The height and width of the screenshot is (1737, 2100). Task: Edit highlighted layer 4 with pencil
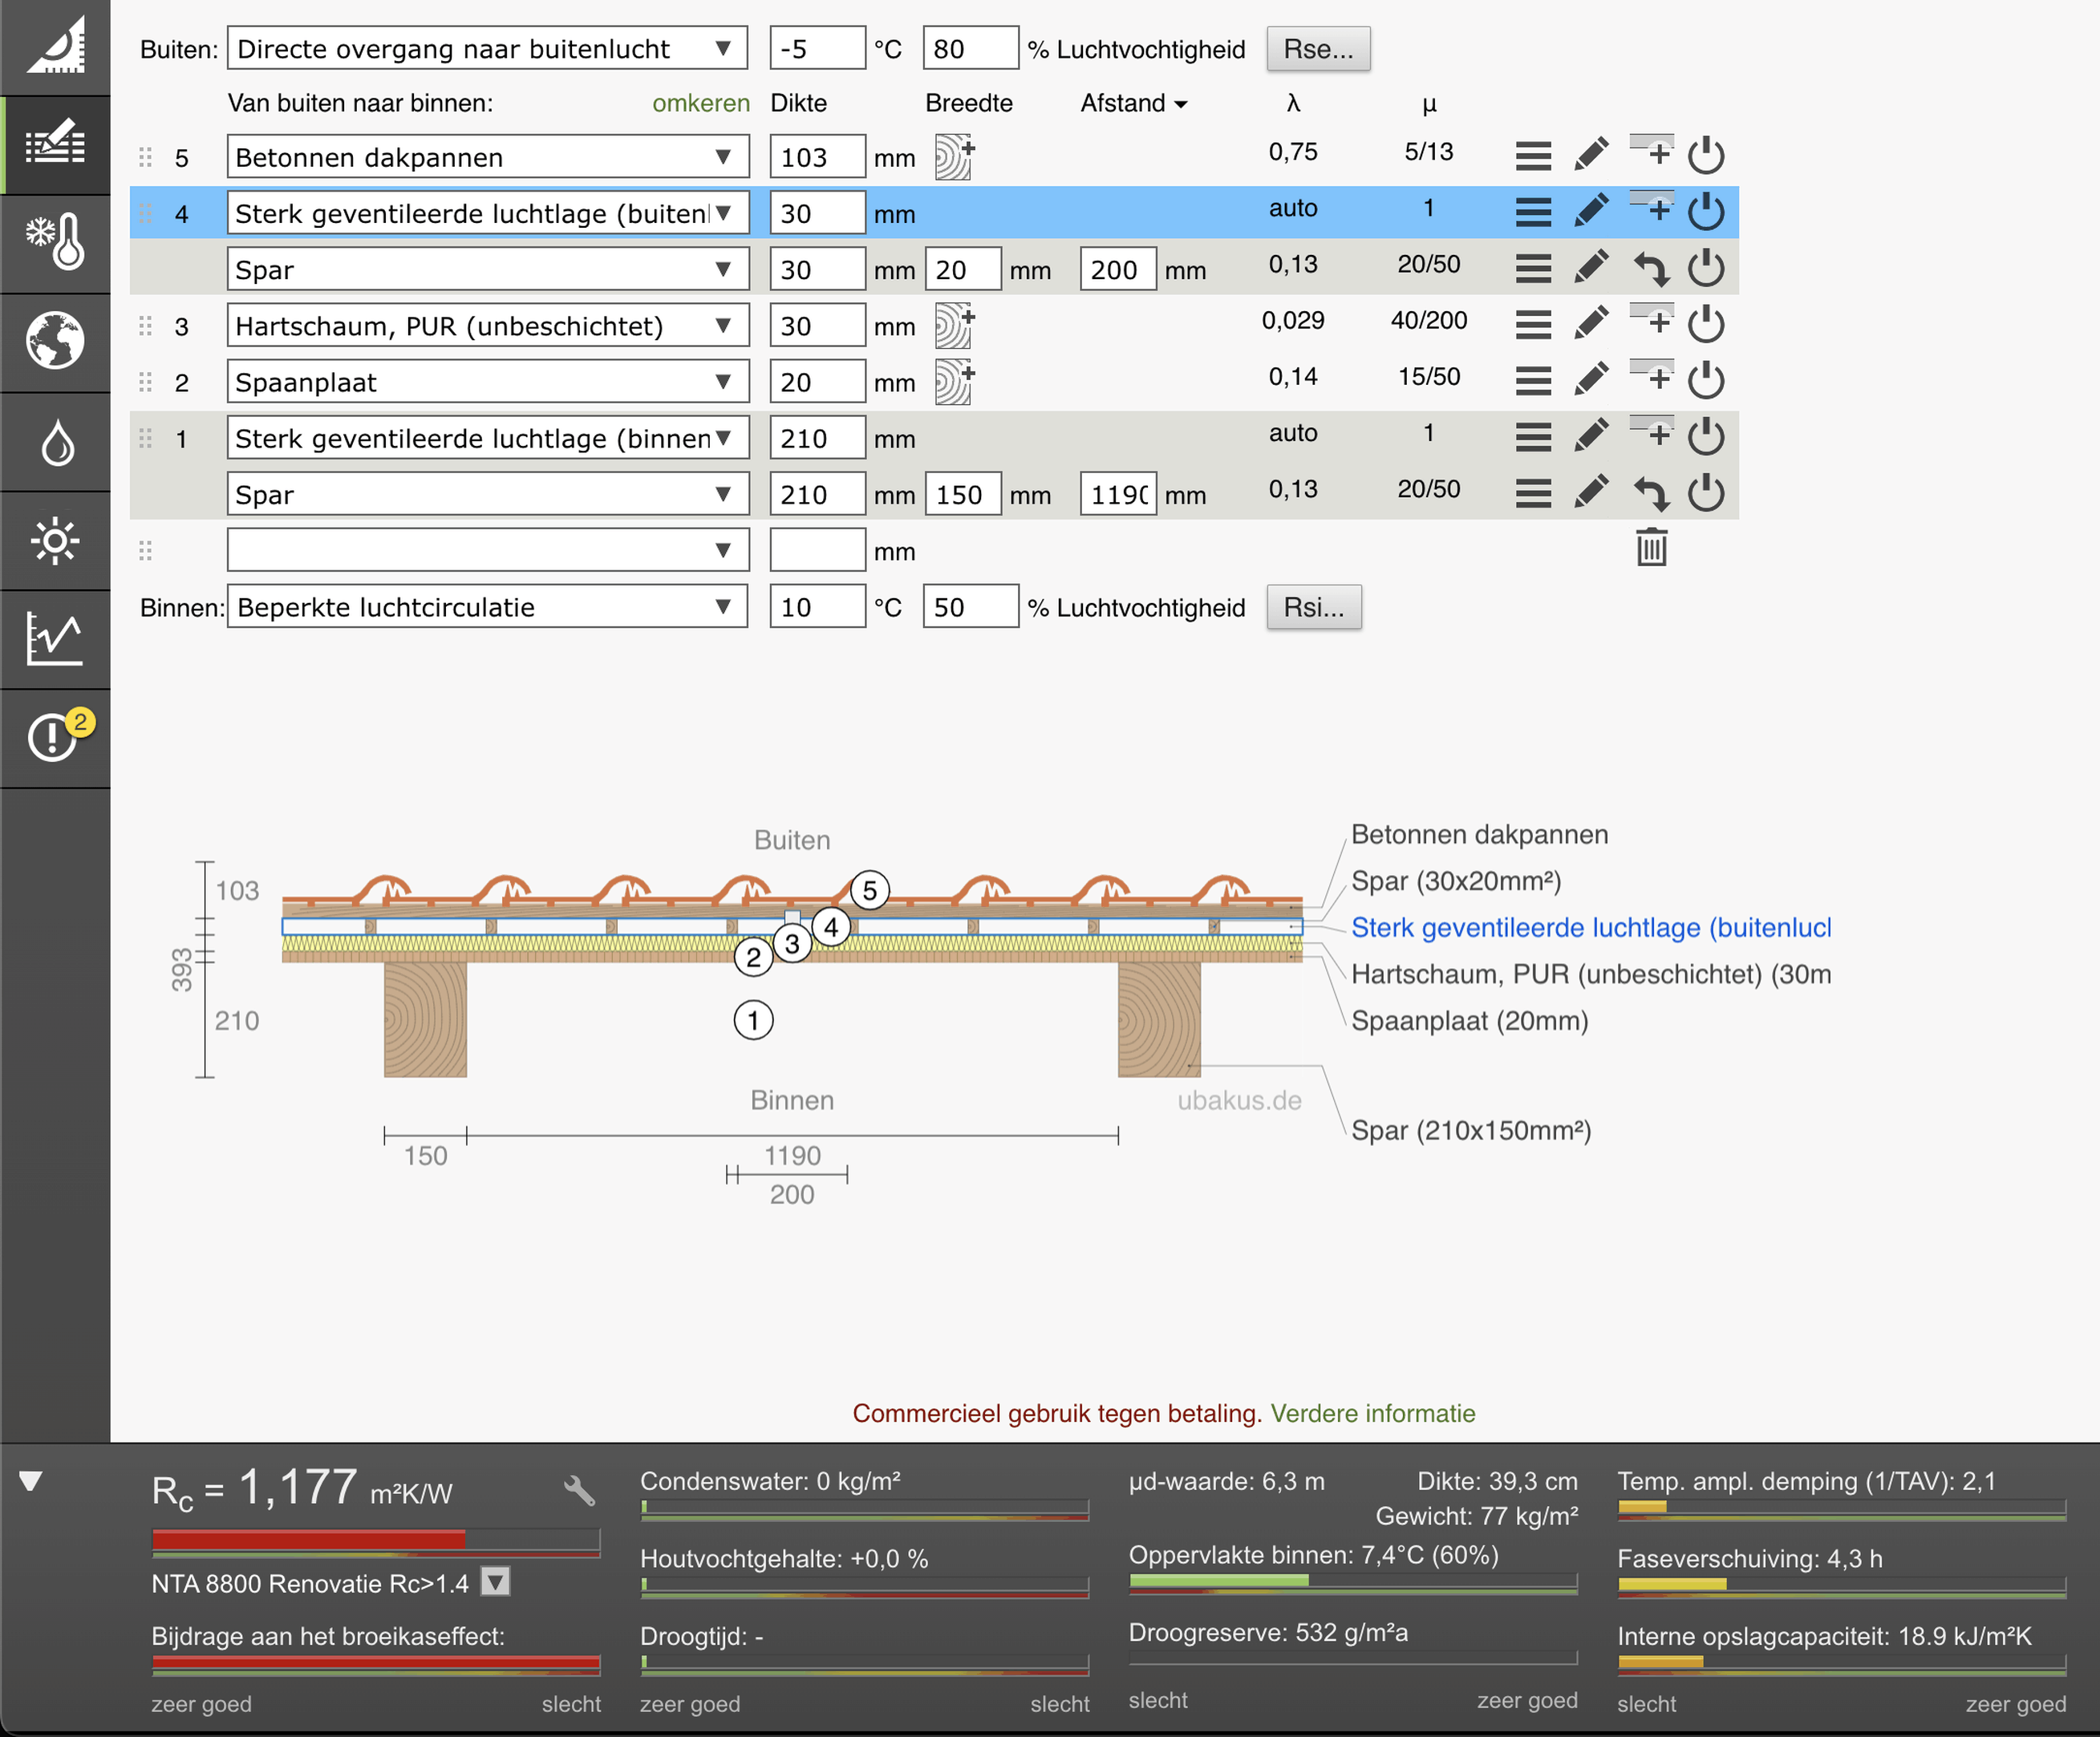click(x=1591, y=211)
